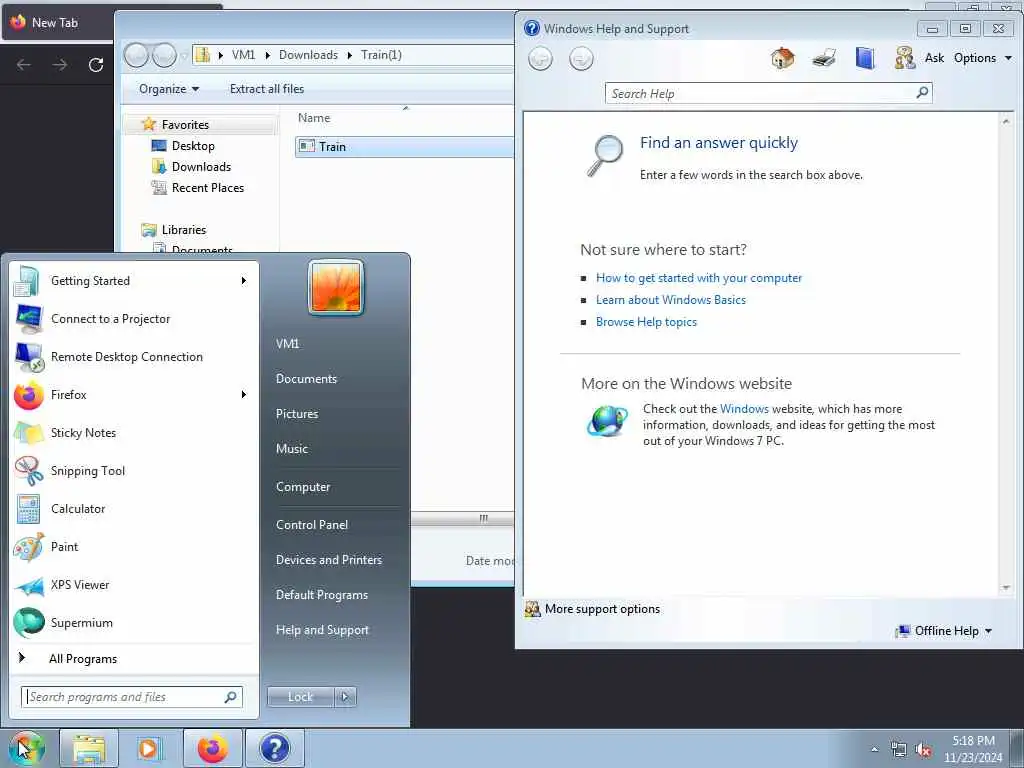Click the Windows Start orb
Viewport: 1024px width, 768px height.
point(27,748)
